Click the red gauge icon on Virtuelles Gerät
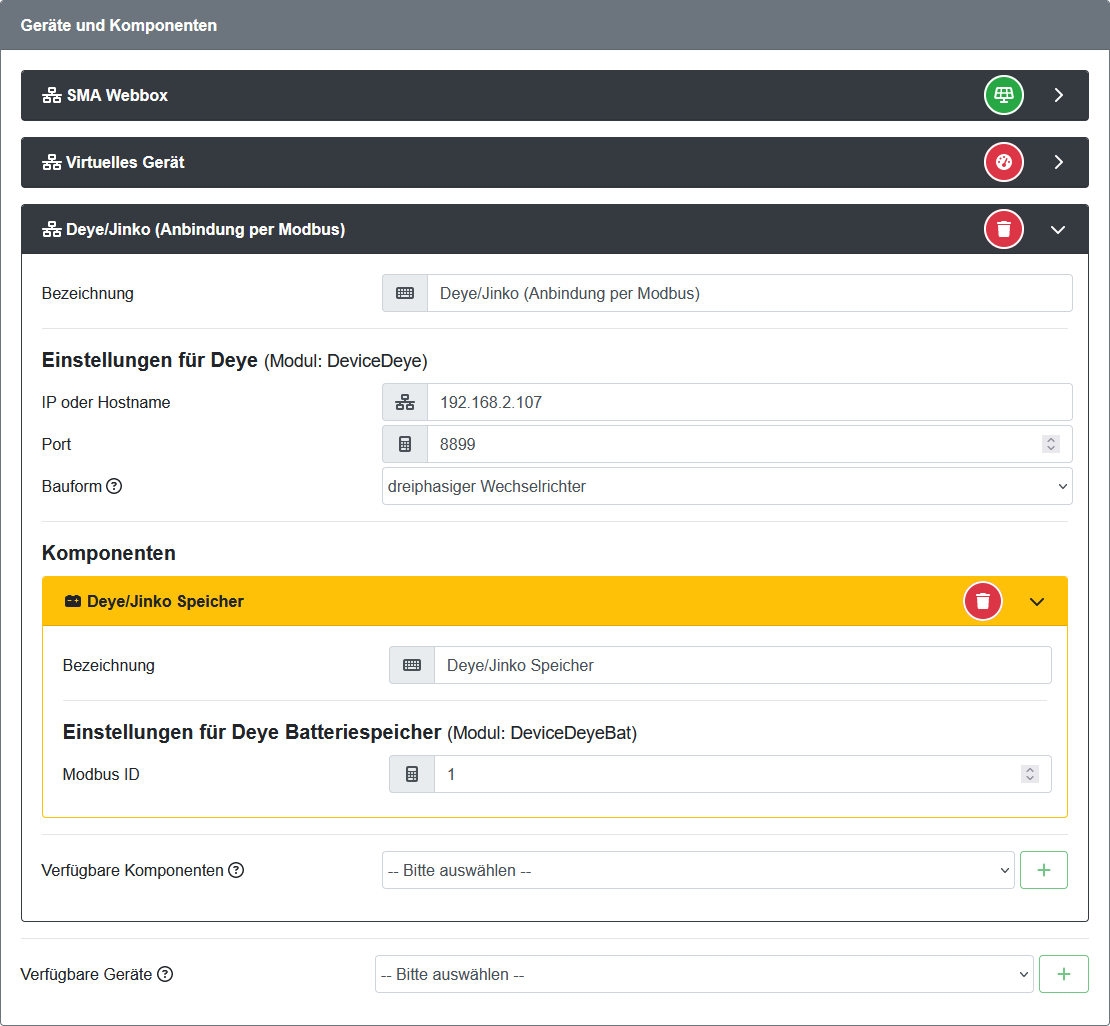The image size is (1110, 1026). (x=1003, y=162)
